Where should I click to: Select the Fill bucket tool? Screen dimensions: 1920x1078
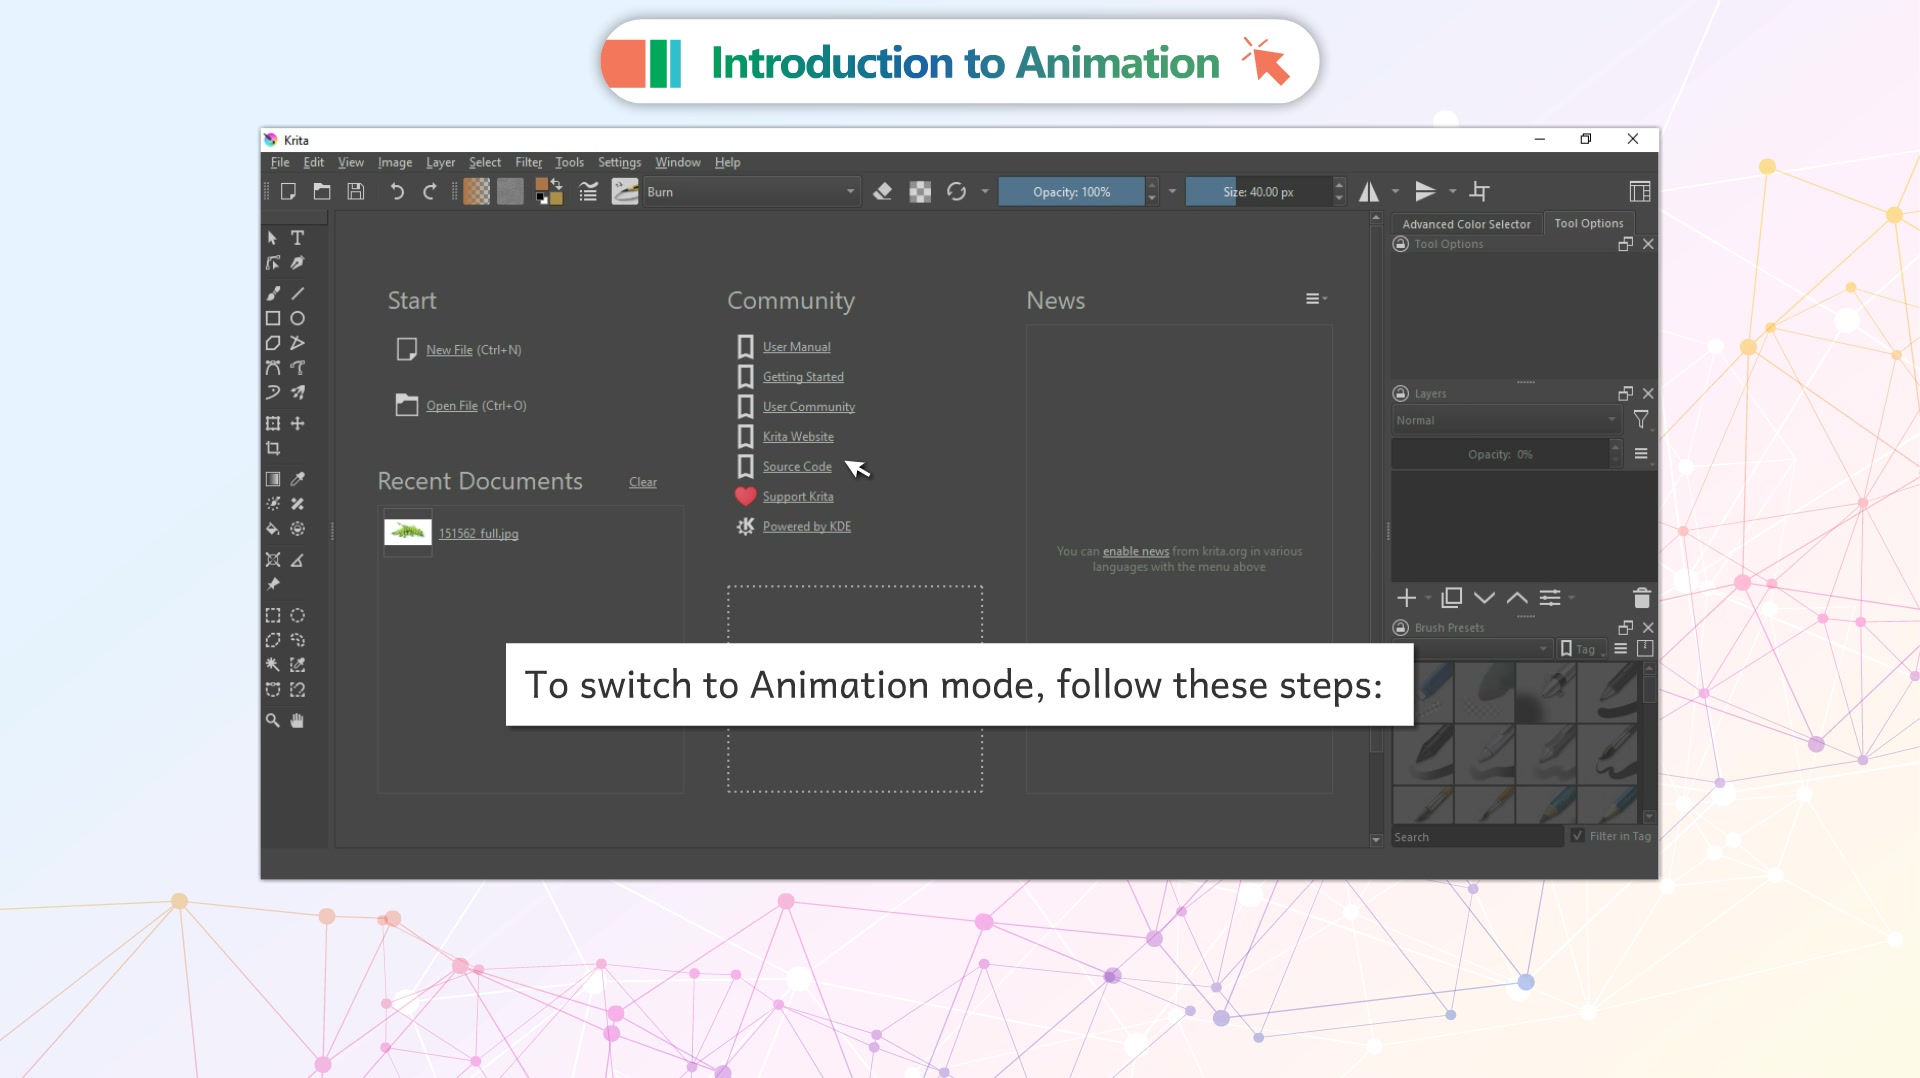click(x=273, y=529)
